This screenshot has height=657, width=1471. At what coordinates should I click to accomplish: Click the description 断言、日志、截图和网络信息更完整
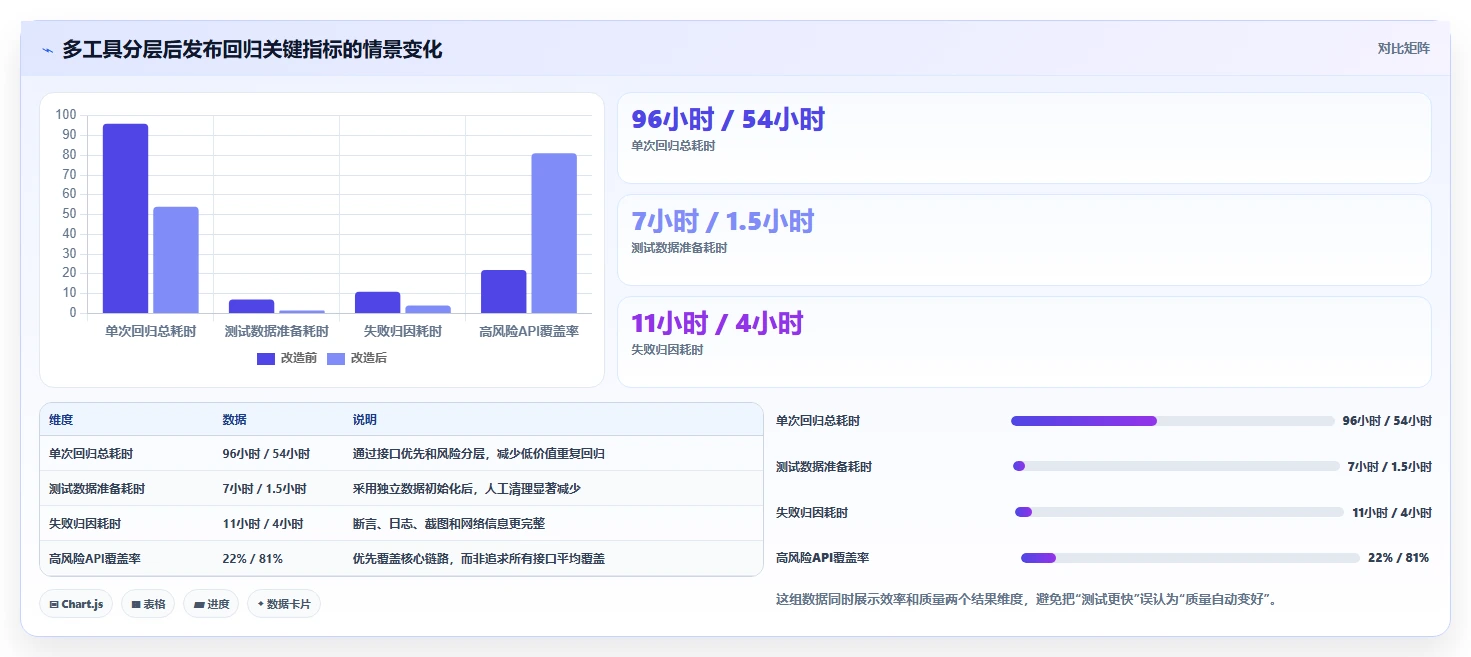(449, 524)
